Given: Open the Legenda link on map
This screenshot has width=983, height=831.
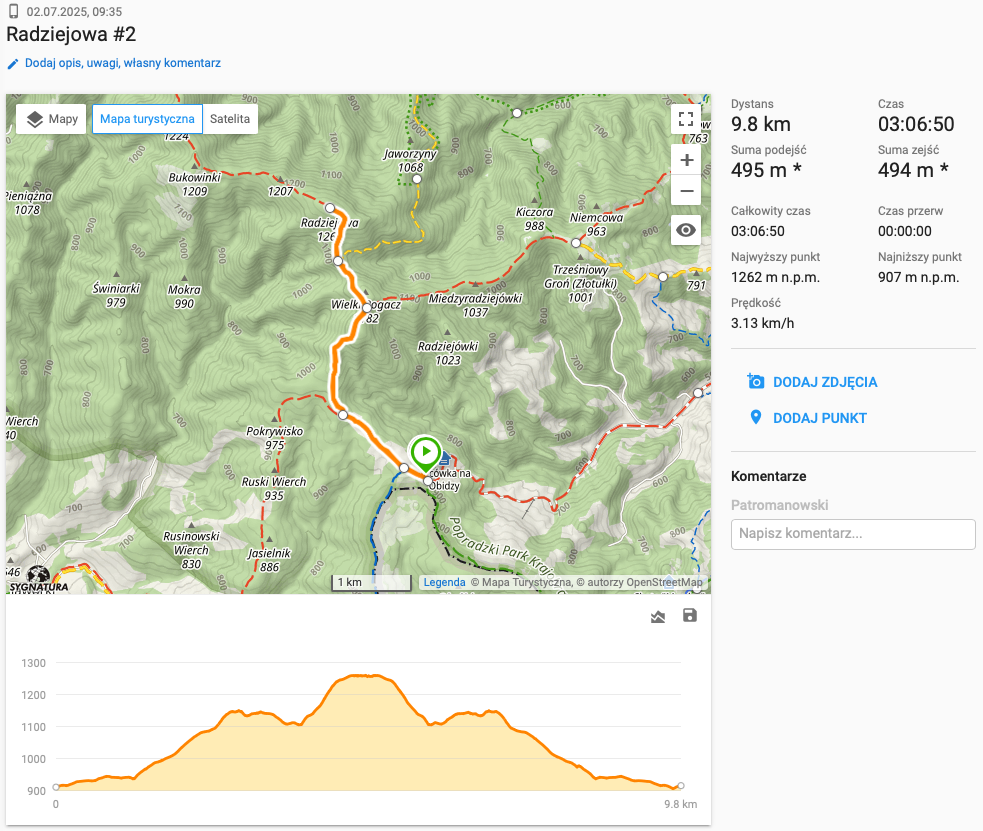Looking at the screenshot, I should click(444, 582).
